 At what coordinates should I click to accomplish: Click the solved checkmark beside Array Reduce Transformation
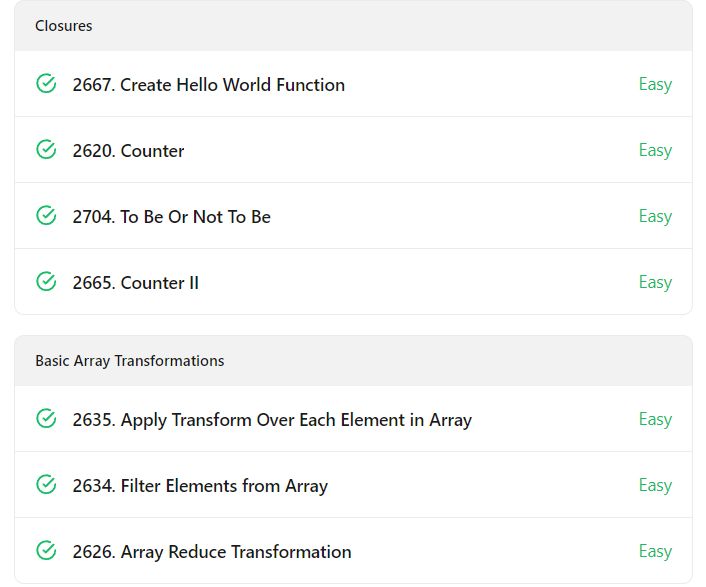46,551
